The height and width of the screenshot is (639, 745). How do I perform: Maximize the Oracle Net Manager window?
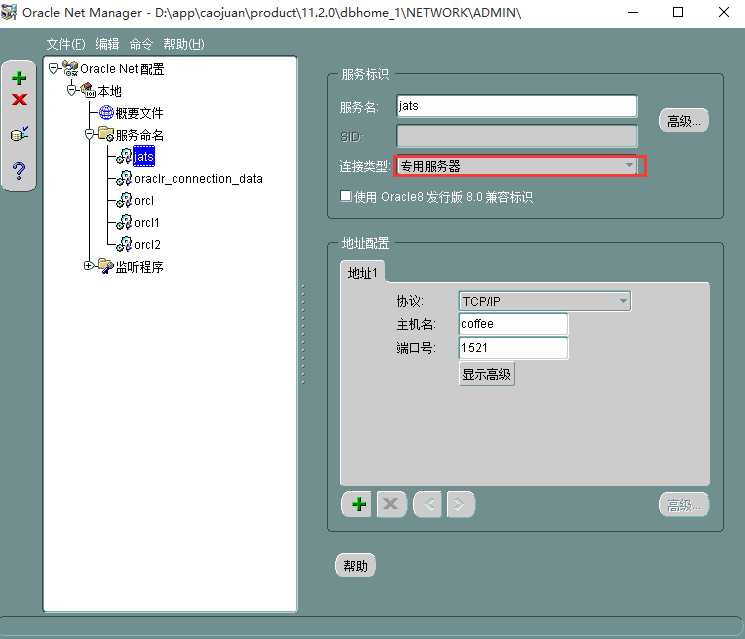(x=678, y=12)
